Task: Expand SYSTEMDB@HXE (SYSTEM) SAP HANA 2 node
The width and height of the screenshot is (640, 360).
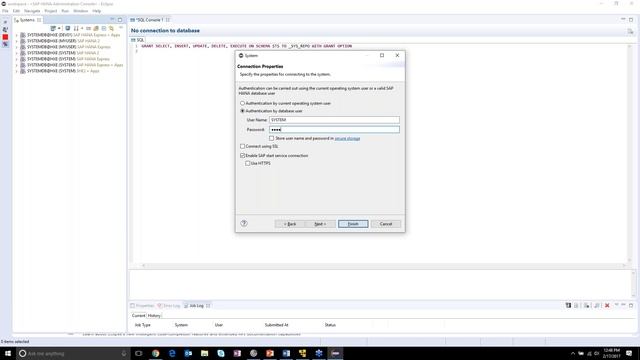Action: (x=17, y=53)
